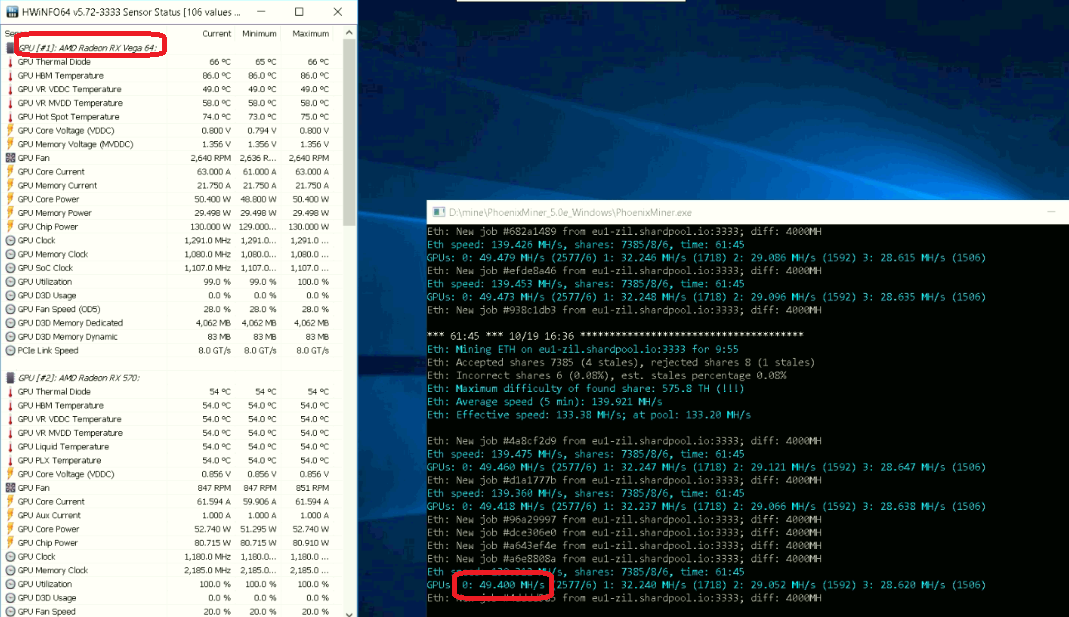Click the lightning icon of GPU Chip Power 130.000 W
This screenshot has width=1069, height=617.
pyautogui.click(x=10, y=226)
